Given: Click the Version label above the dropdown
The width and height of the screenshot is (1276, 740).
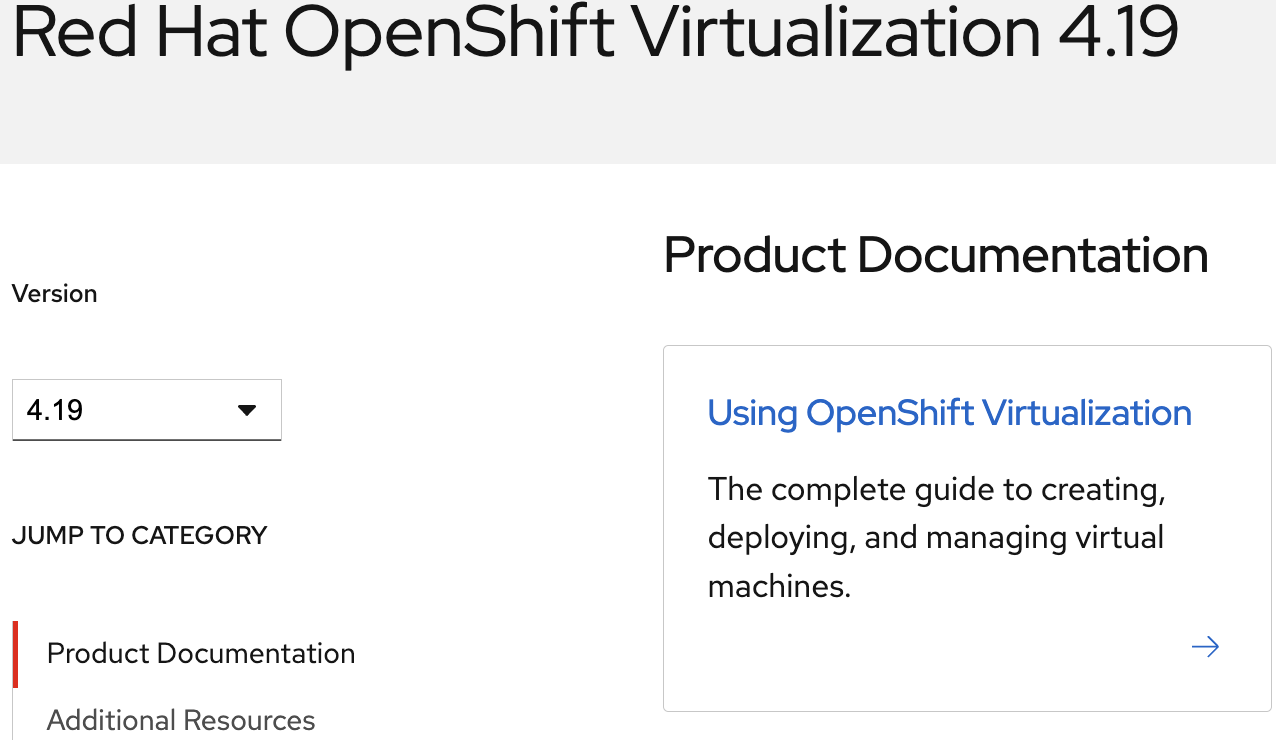Looking at the screenshot, I should (x=55, y=294).
